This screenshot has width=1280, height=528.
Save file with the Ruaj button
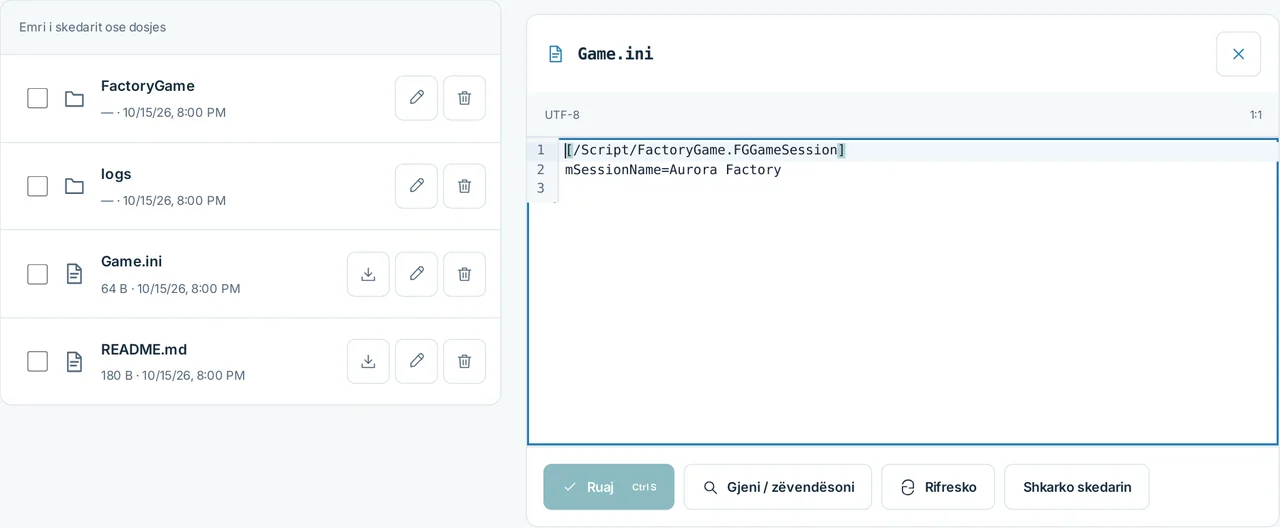pyautogui.click(x=609, y=487)
